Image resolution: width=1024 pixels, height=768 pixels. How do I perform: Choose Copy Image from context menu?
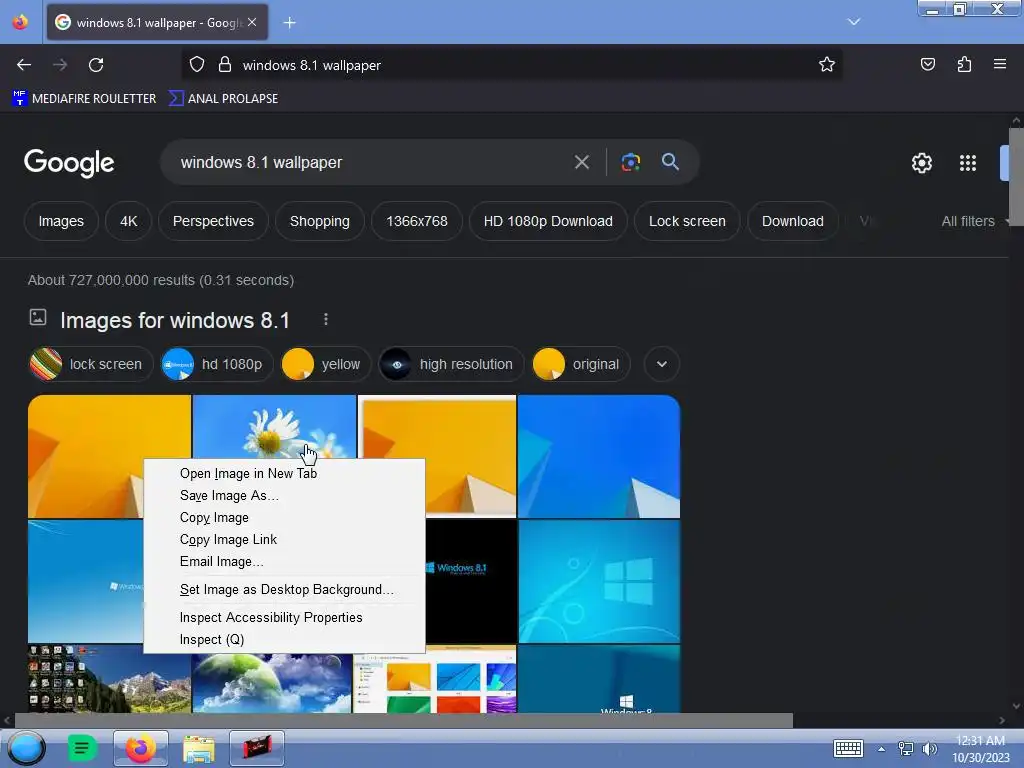(284, 518)
